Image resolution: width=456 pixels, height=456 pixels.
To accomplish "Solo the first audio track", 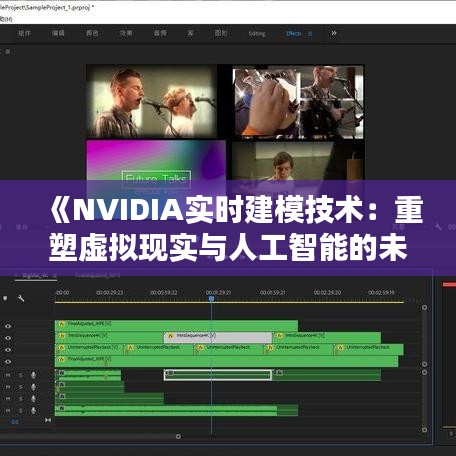I will tap(21, 375).
